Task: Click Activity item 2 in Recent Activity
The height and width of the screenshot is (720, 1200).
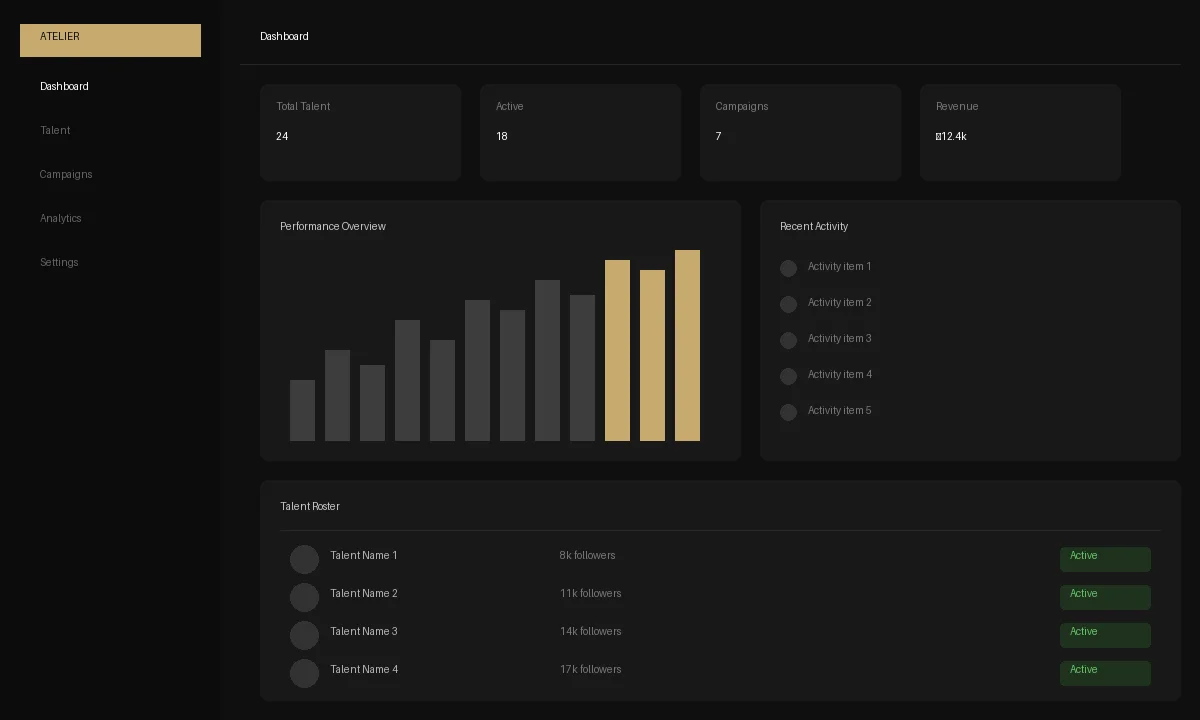Action: pos(839,303)
